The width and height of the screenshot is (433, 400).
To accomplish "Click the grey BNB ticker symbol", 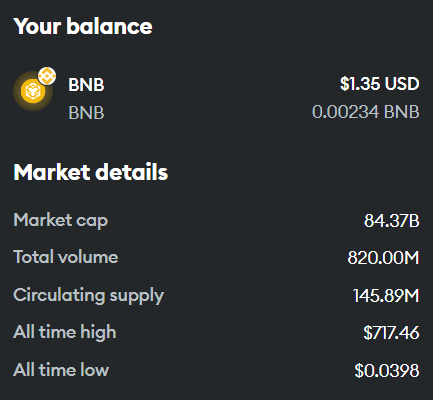I will click(x=86, y=113).
